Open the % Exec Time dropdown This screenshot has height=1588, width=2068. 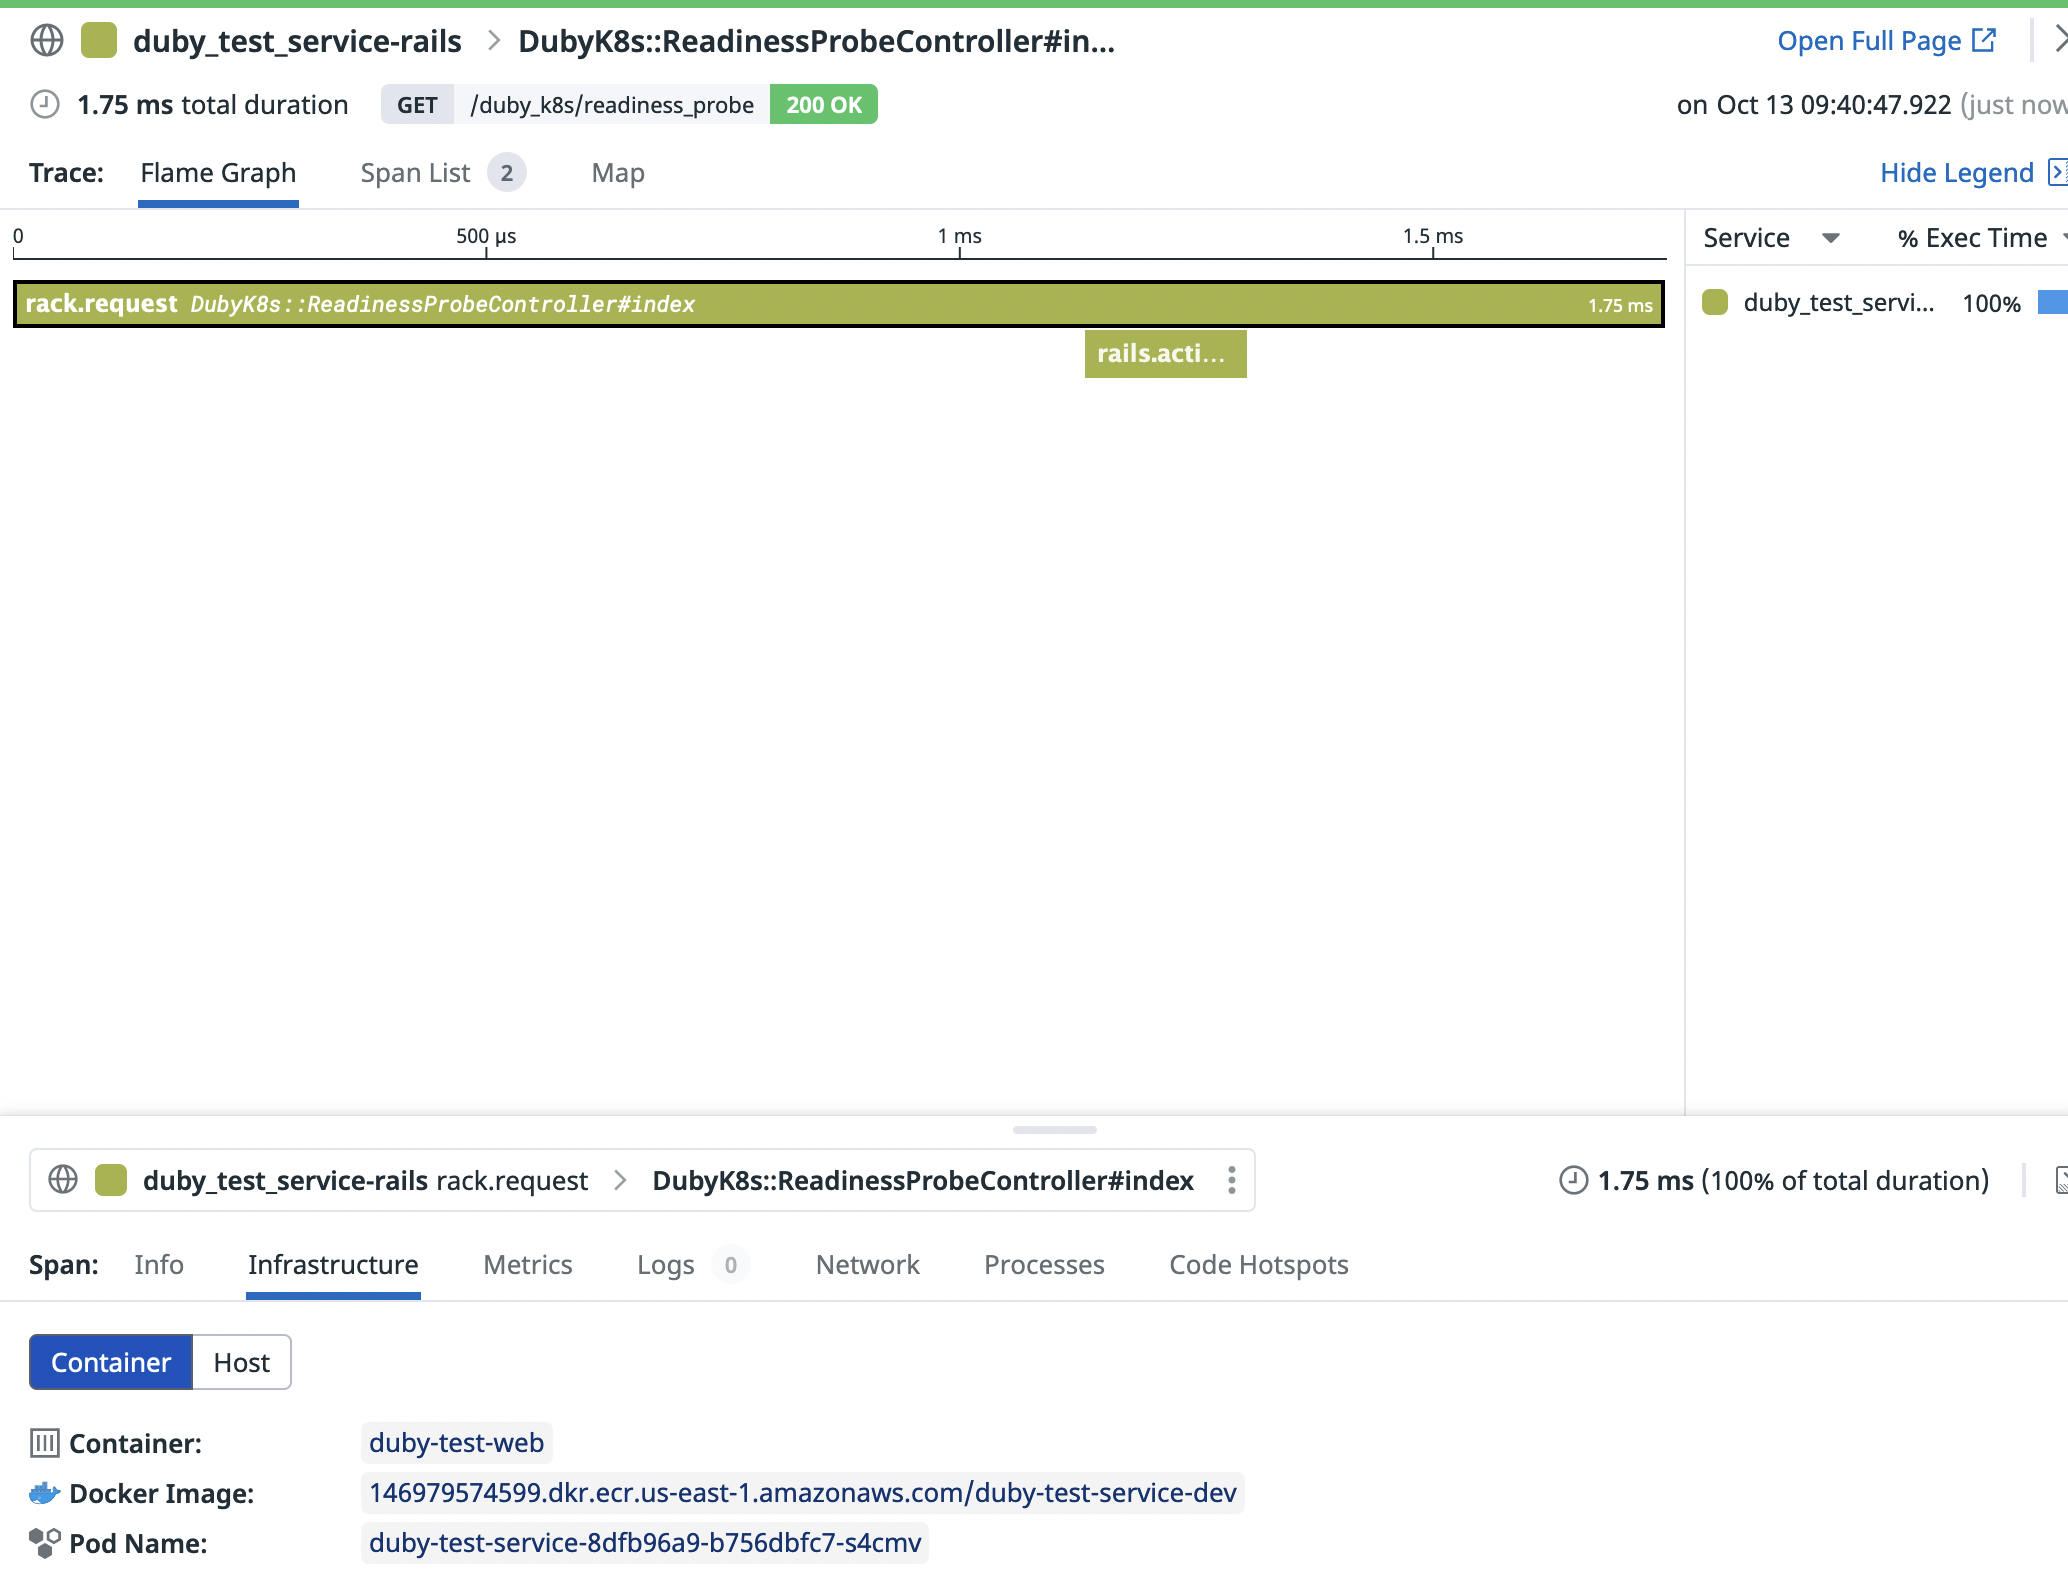click(1982, 238)
